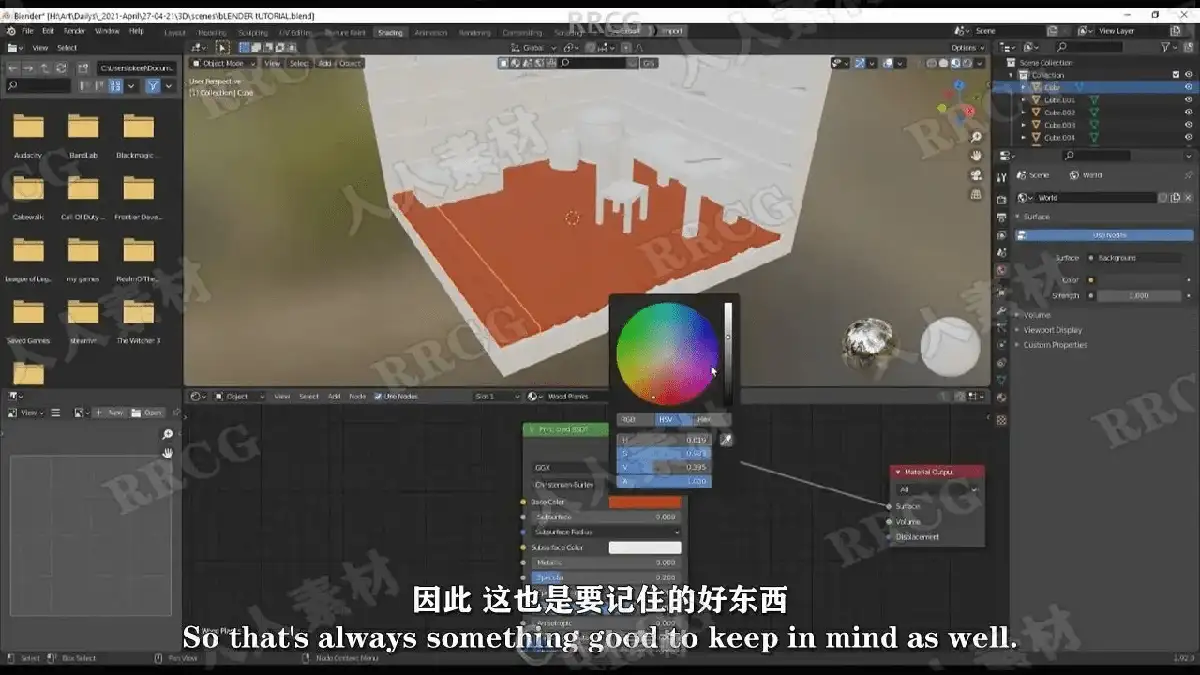1200x675 pixels.
Task: Open the Render properties tab icon
Action: (1001, 198)
